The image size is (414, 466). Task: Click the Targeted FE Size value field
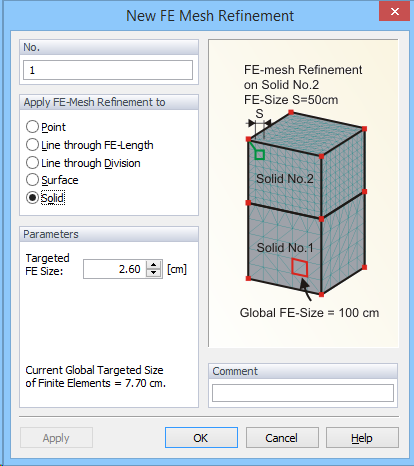114,269
